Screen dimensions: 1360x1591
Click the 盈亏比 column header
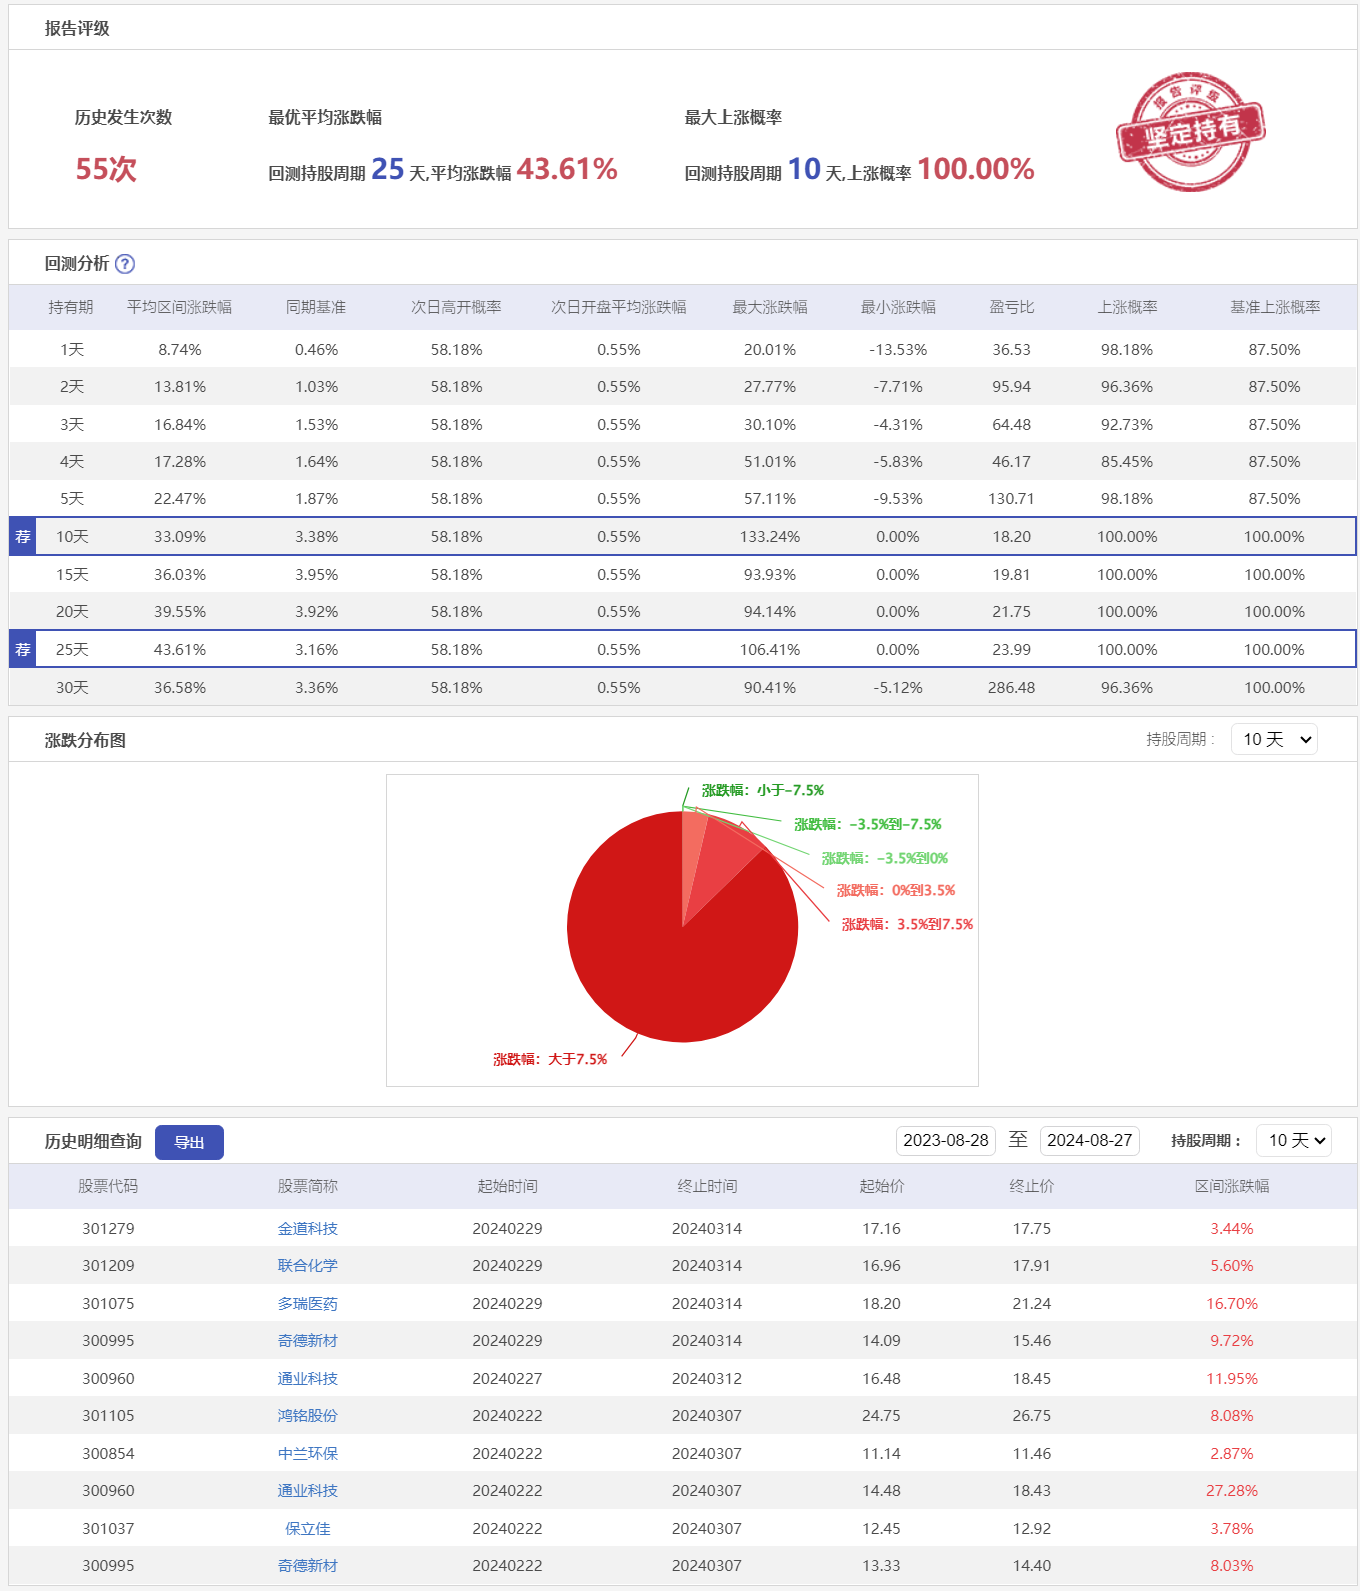(1012, 307)
